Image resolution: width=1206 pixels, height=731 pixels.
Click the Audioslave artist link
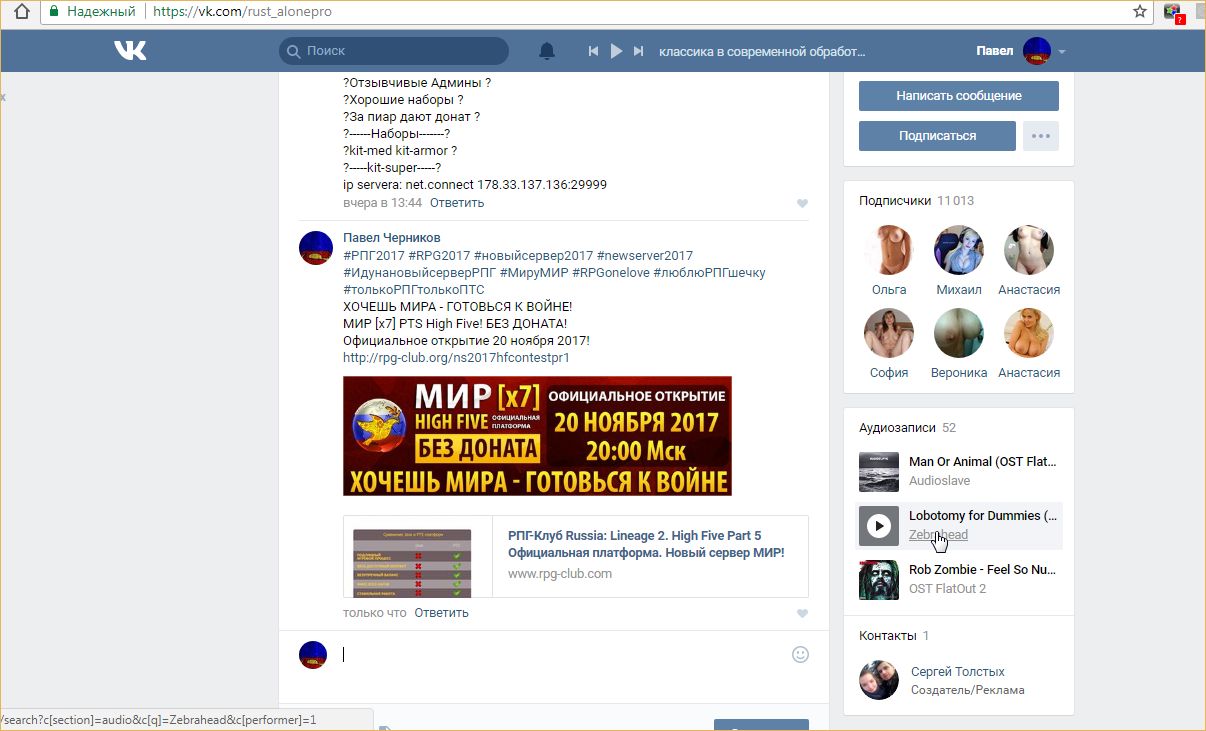pyautogui.click(x=939, y=481)
